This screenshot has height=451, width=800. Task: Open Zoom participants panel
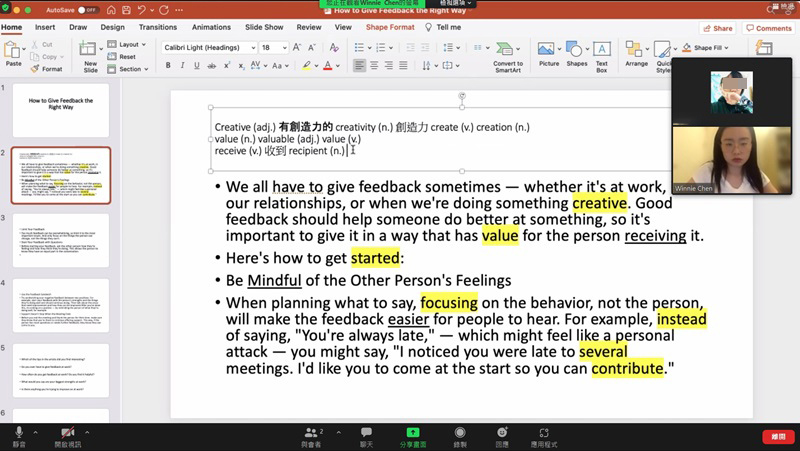coord(312,437)
